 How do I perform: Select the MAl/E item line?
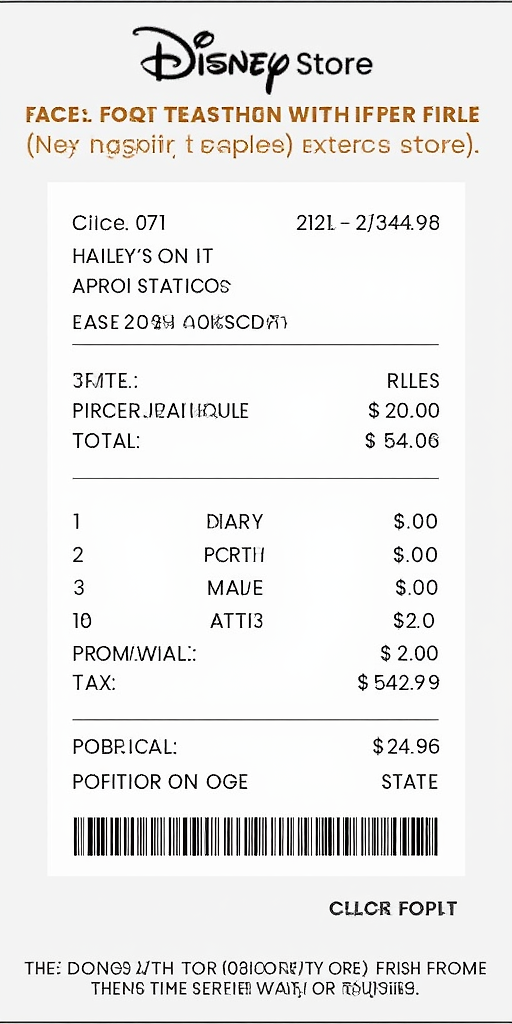[x=255, y=588]
